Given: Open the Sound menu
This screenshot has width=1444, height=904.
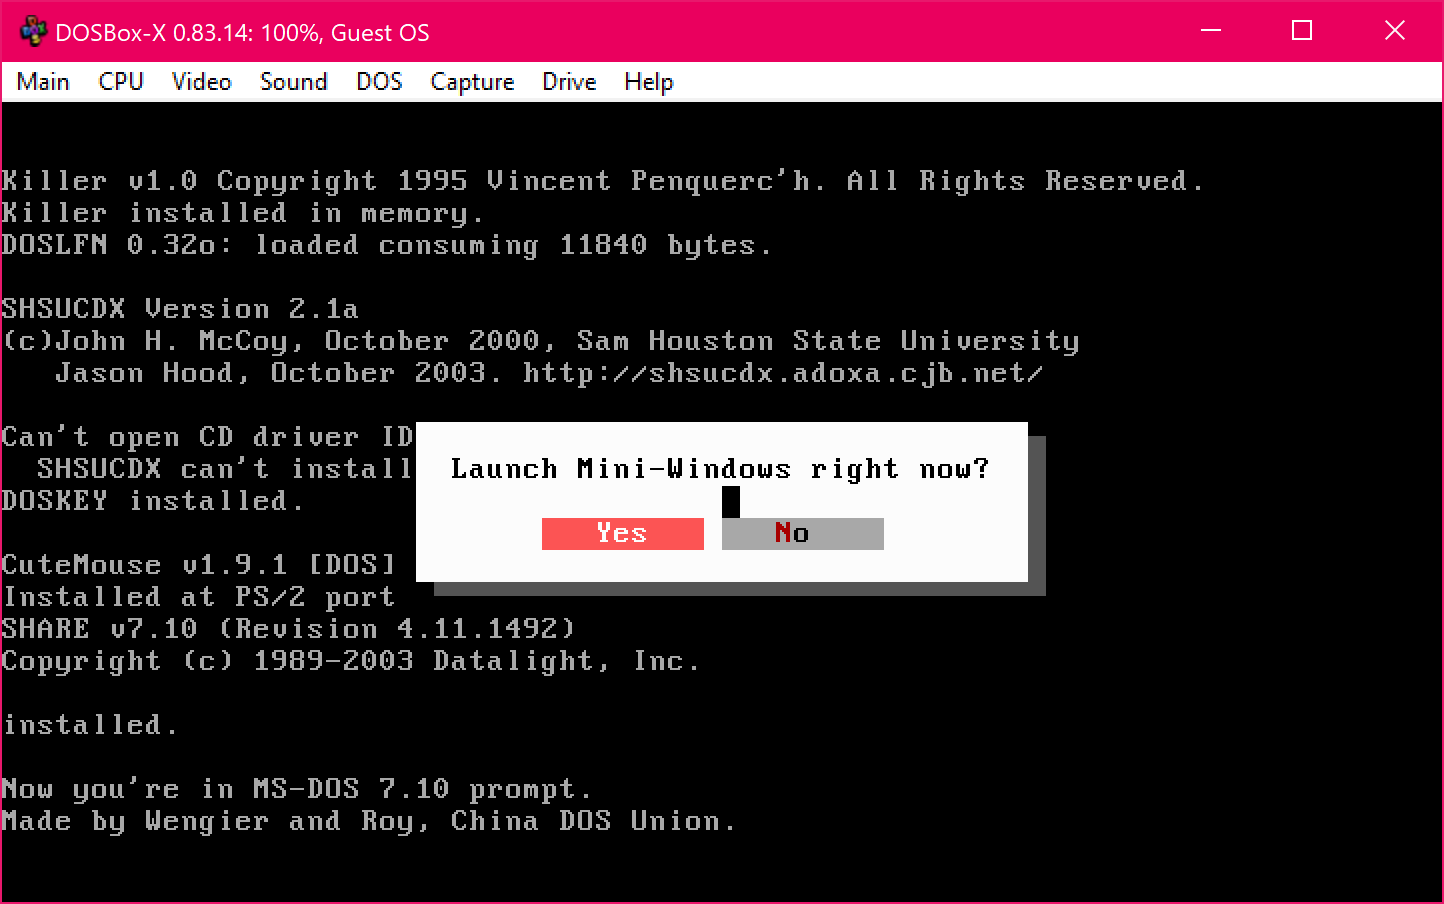Looking at the screenshot, I should pos(293,81).
